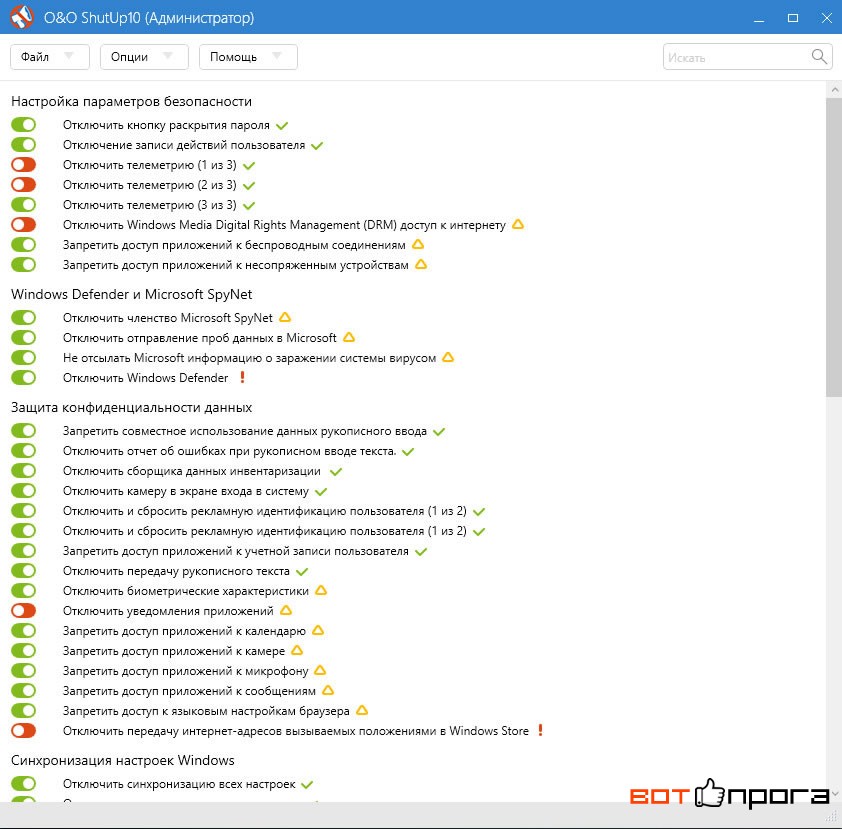Enable the Windows Media DRM internet access switch

pos(23,224)
